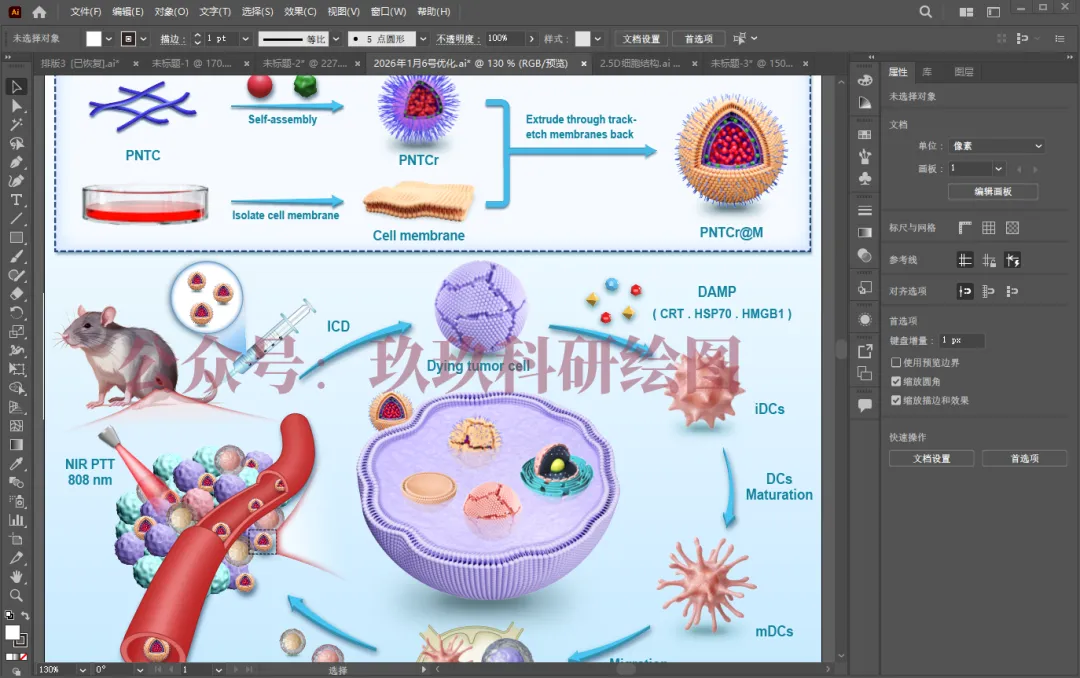Screen dimensions: 1080x678
Task: Click 文档设置 under 快速操作
Action: pyautogui.click(x=931, y=458)
